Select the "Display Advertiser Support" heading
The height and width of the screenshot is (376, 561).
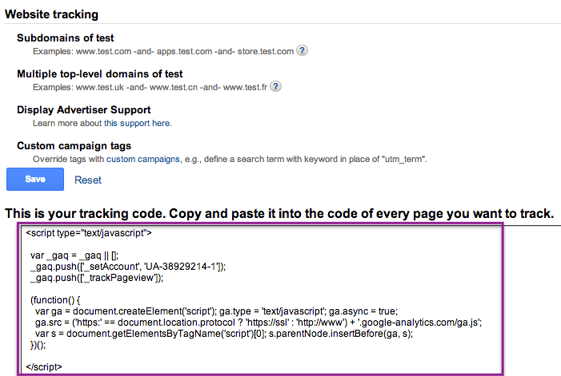pos(84,110)
